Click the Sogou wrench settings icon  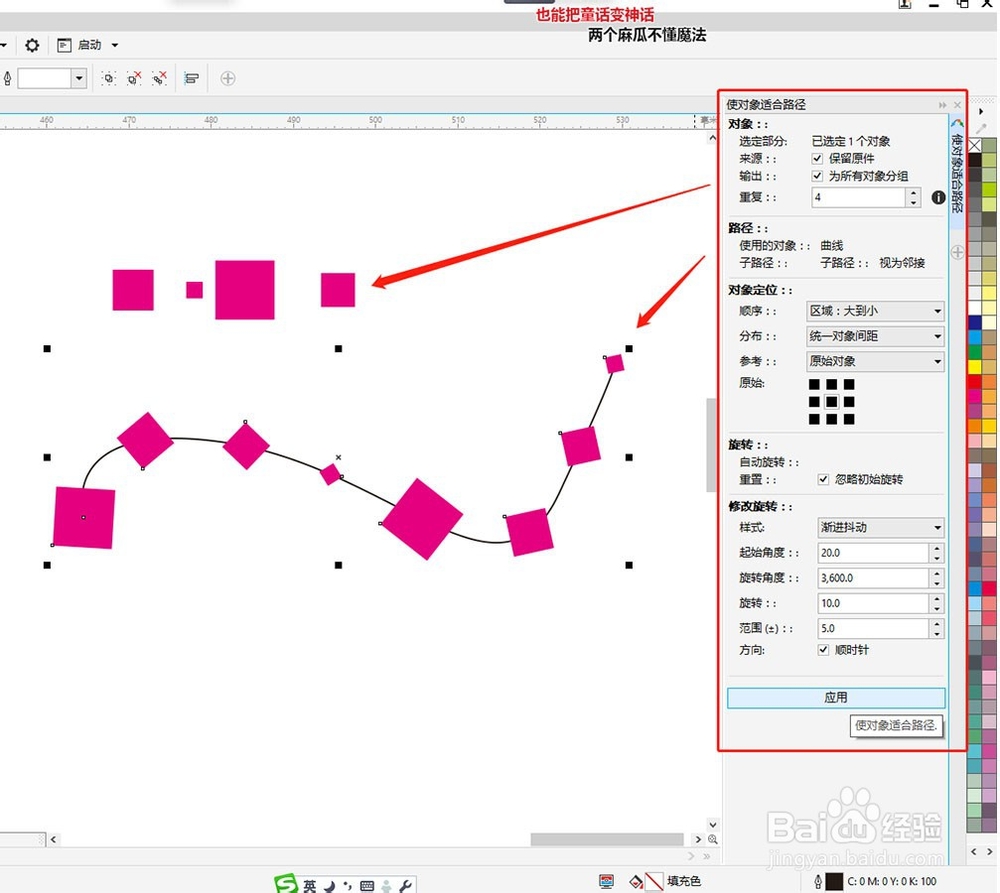coord(405,885)
